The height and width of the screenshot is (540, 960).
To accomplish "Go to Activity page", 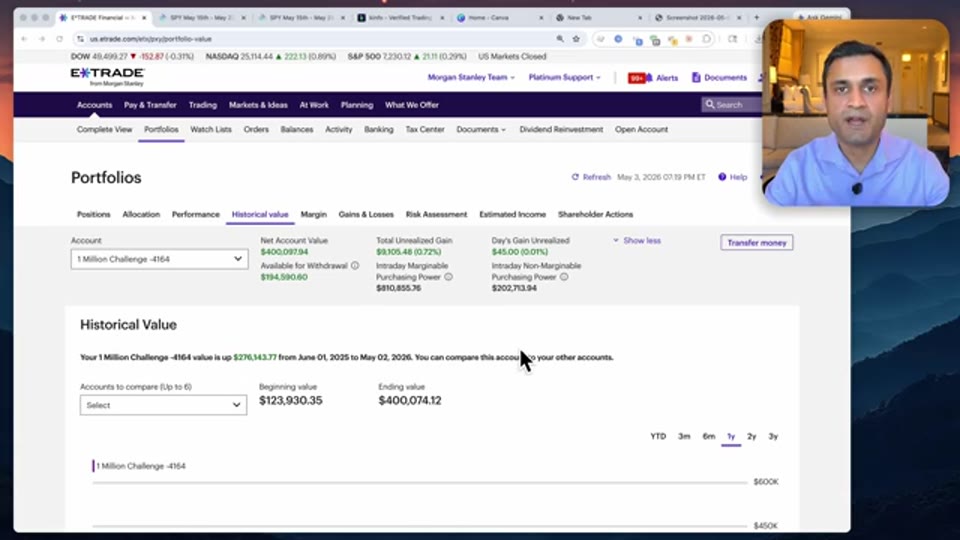I will point(339,130).
